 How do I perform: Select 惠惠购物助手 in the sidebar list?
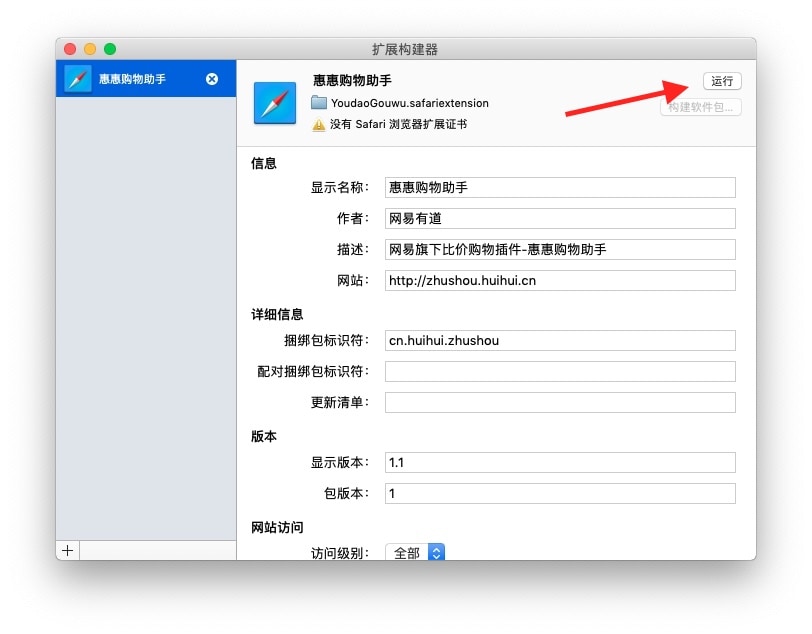coord(132,79)
